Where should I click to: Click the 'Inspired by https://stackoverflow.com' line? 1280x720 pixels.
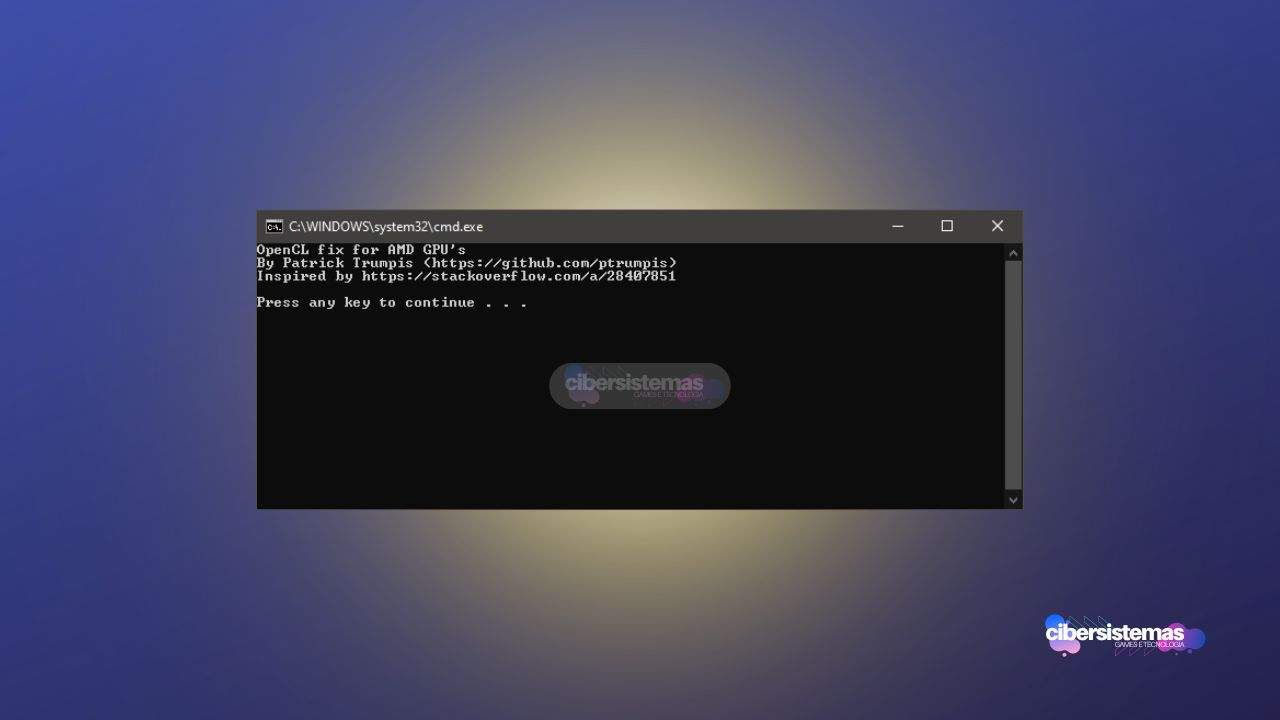(x=466, y=276)
